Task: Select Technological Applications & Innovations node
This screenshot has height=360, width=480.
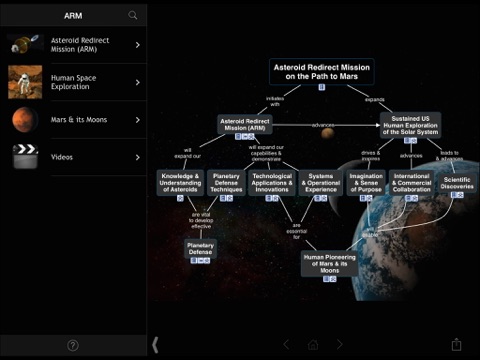Action: tap(272, 183)
